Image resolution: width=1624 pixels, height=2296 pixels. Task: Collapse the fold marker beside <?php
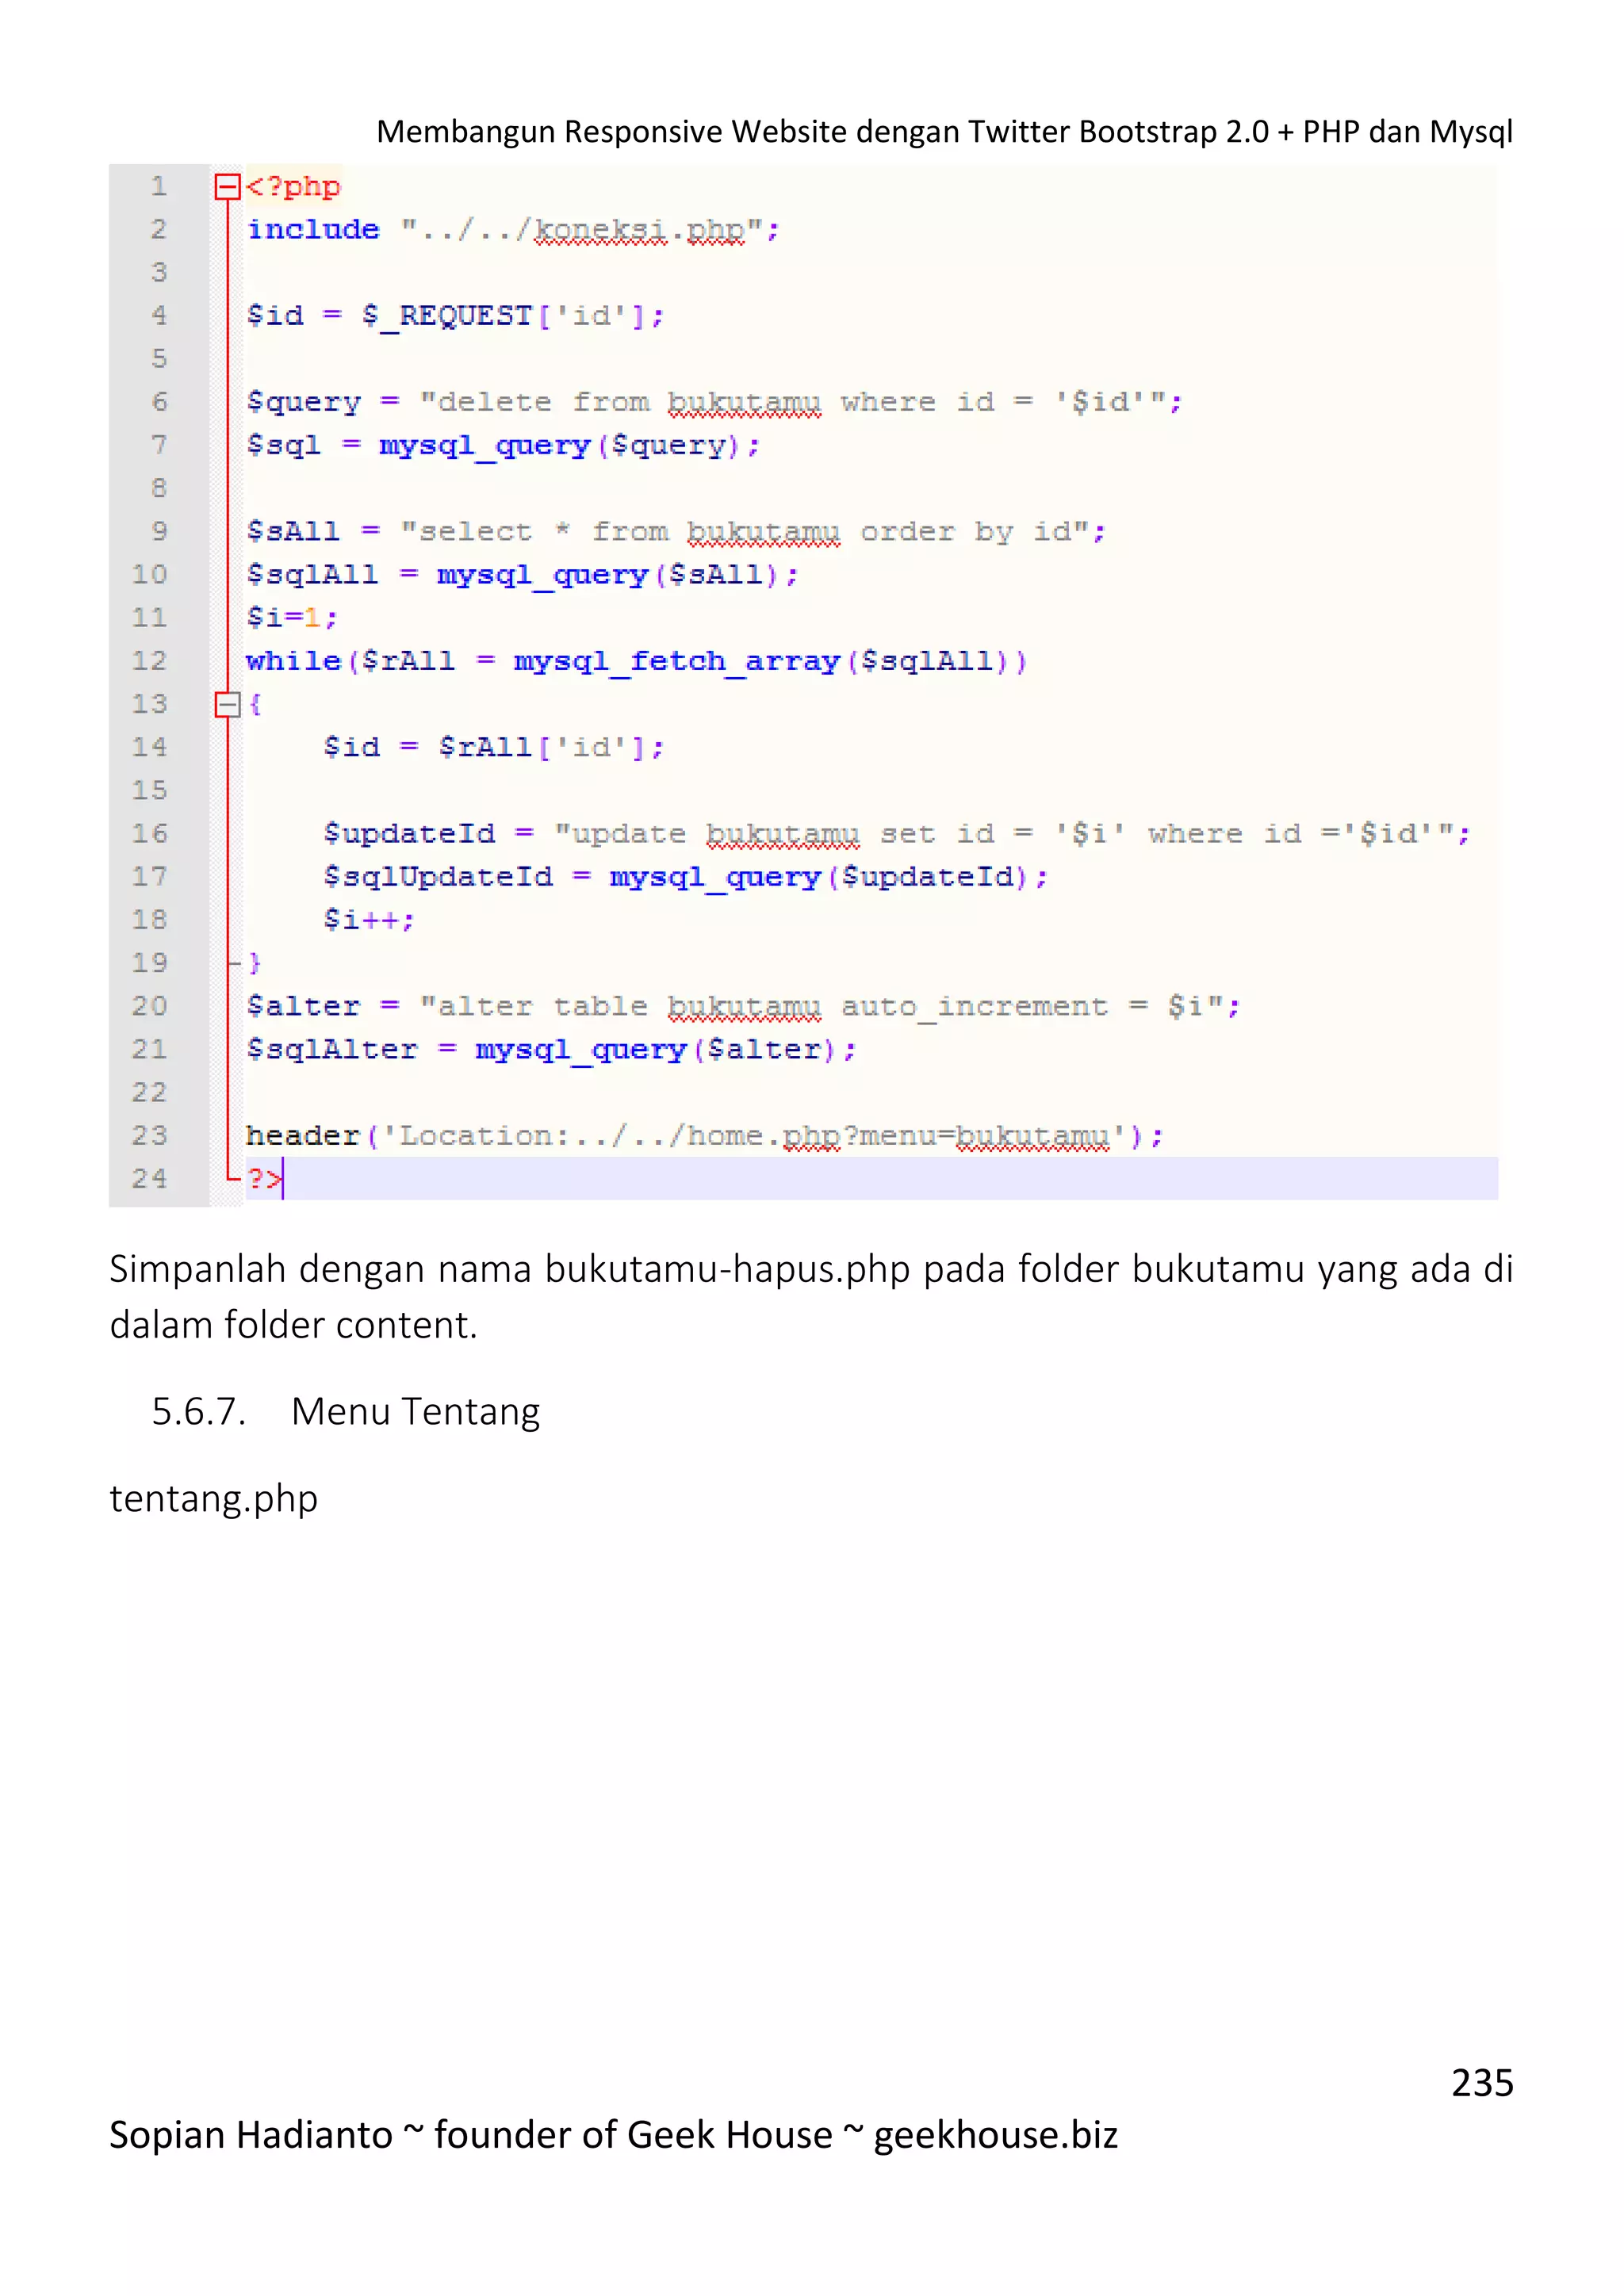pyautogui.click(x=228, y=187)
